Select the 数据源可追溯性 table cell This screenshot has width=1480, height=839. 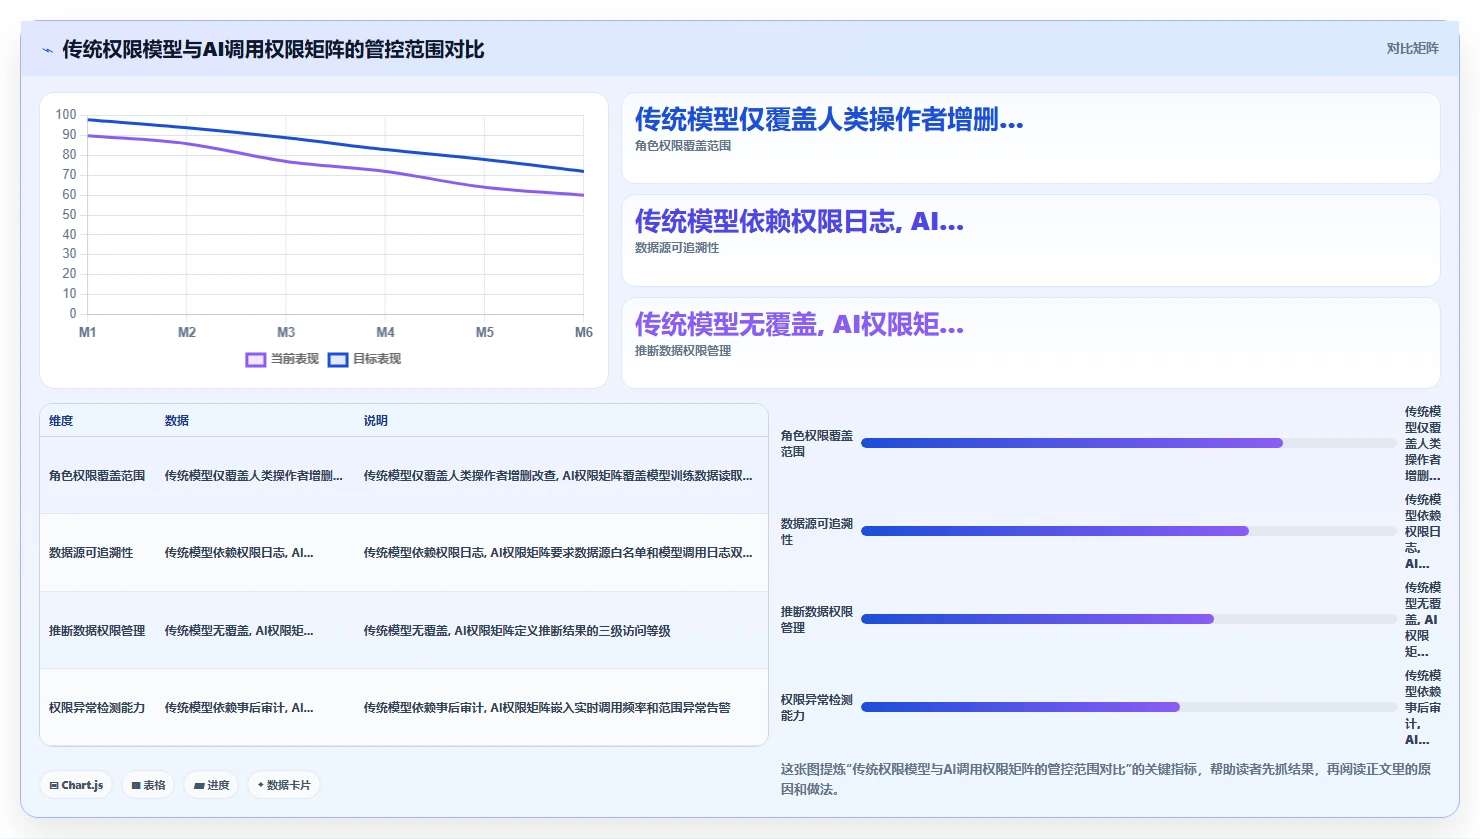pyautogui.click(x=91, y=553)
